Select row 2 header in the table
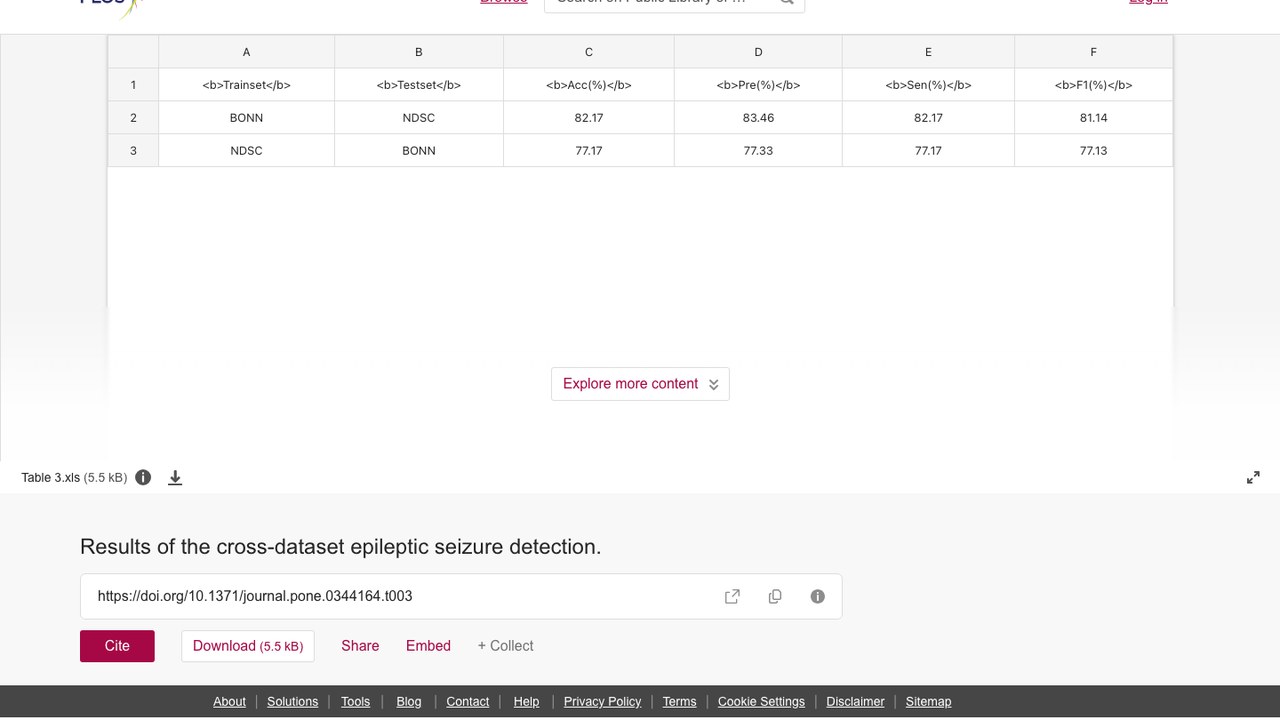 pyautogui.click(x=133, y=118)
